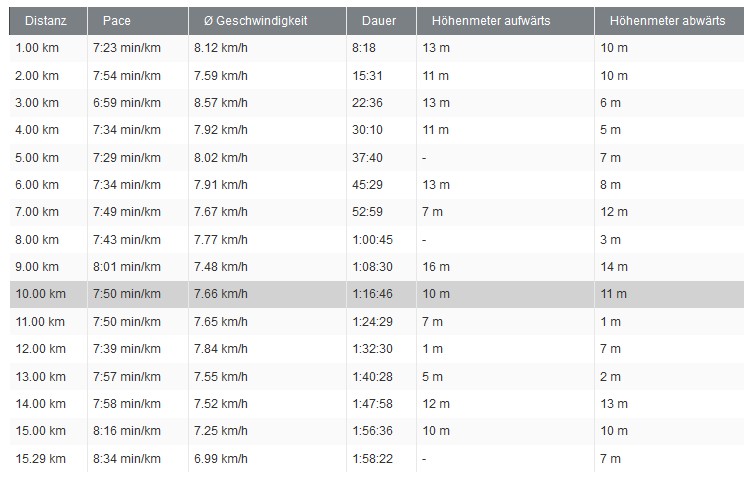The width and height of the screenshot is (744, 482).
Task: Click the 8.57 km/h speed cell
Action: (x=222, y=103)
